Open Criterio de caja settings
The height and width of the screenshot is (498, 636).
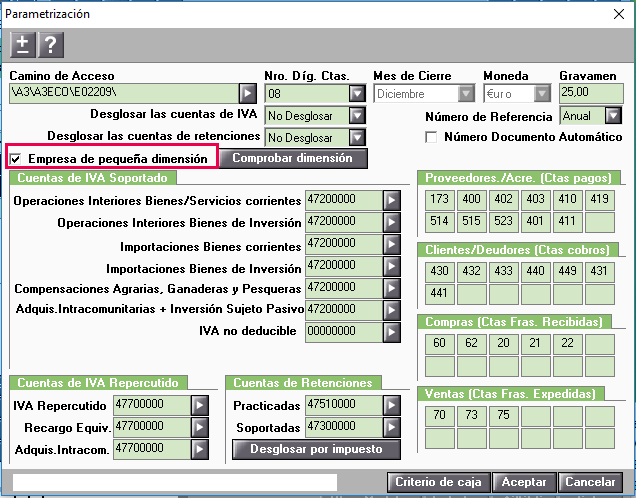tap(438, 482)
